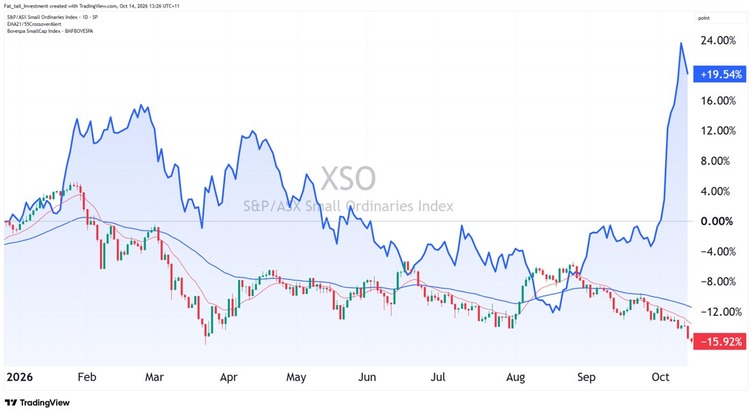The height and width of the screenshot is (415, 752).
Task: Click the Fat_tail_Investment TradingView.com header text
Action: tap(91, 6)
